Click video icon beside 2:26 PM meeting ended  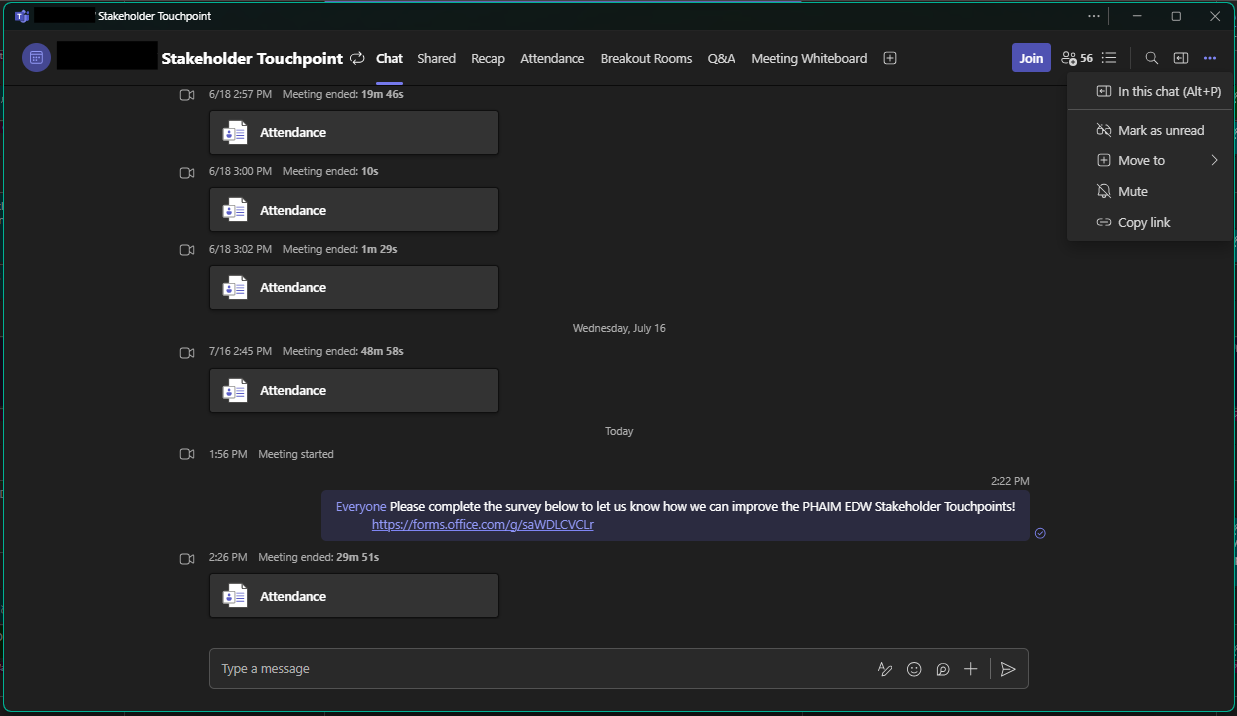tap(186, 558)
